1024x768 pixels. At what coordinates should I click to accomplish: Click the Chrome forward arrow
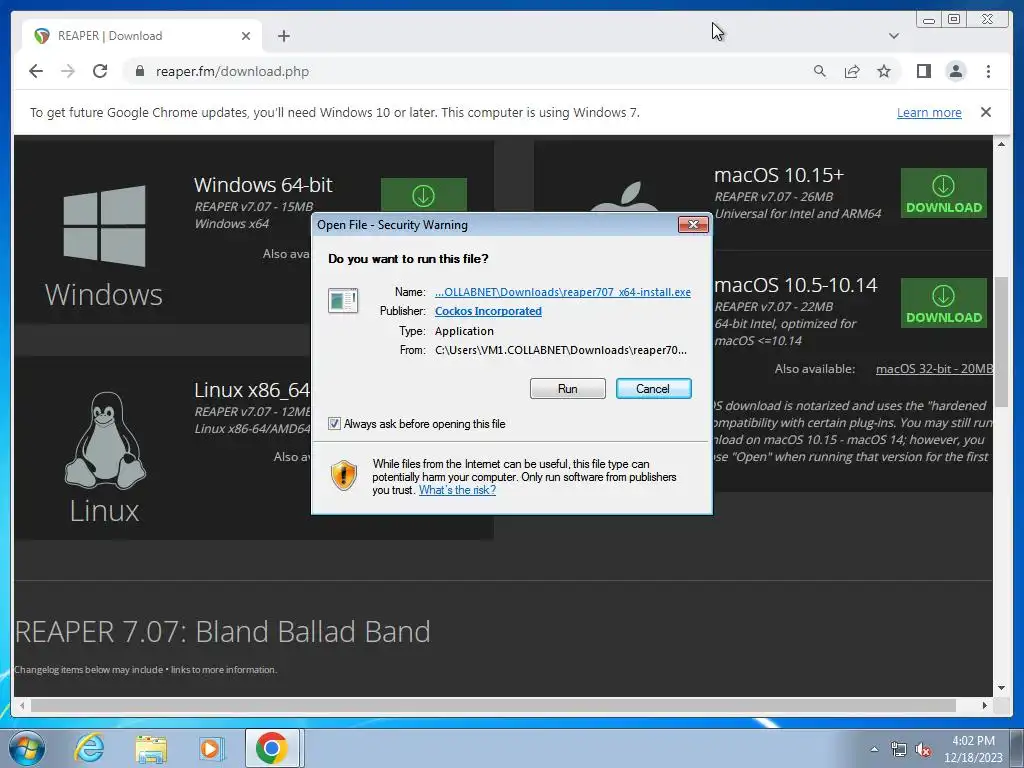pyautogui.click(x=68, y=71)
